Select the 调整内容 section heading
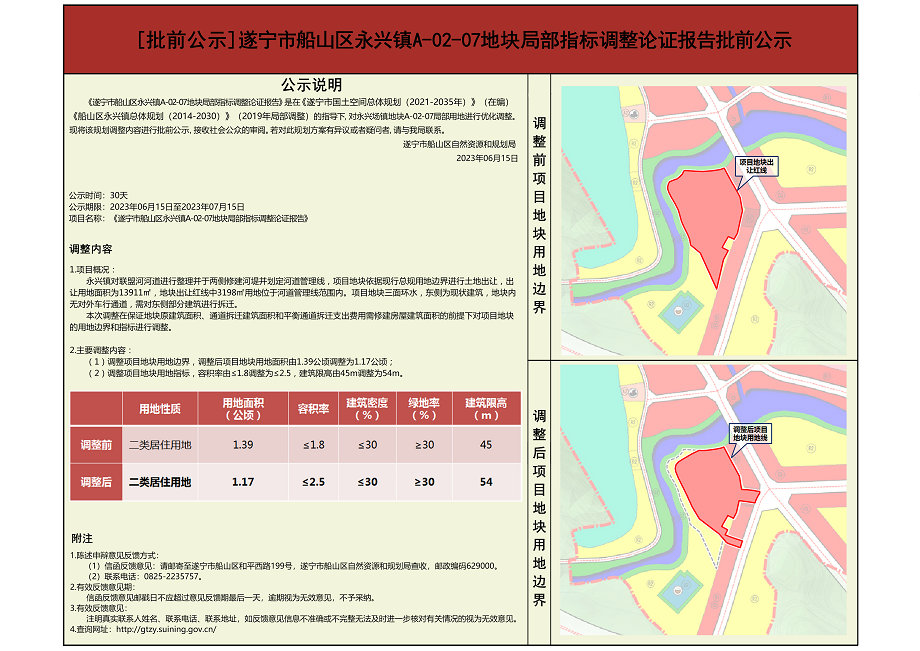This screenshot has width=920, height=651. [x=90, y=249]
